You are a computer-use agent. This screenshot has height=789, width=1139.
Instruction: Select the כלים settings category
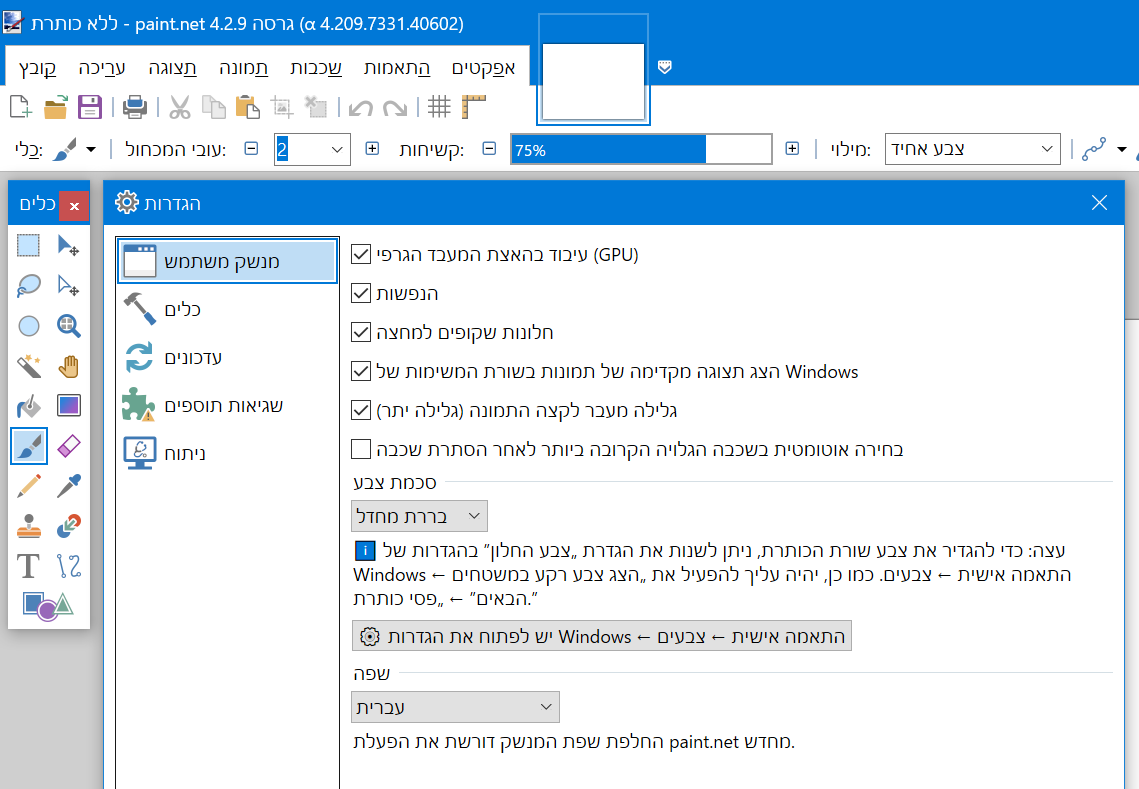coord(227,309)
